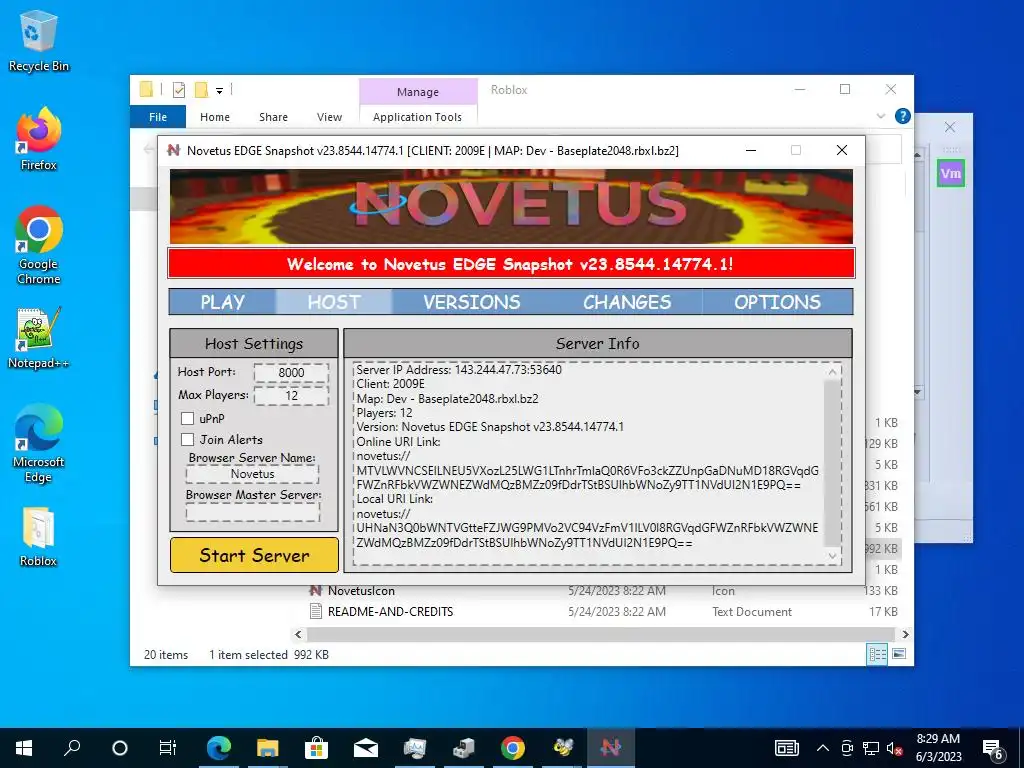Screen dimensions: 1024x768
Task: Click the Novetus welcome red banner
Action: 511,264
